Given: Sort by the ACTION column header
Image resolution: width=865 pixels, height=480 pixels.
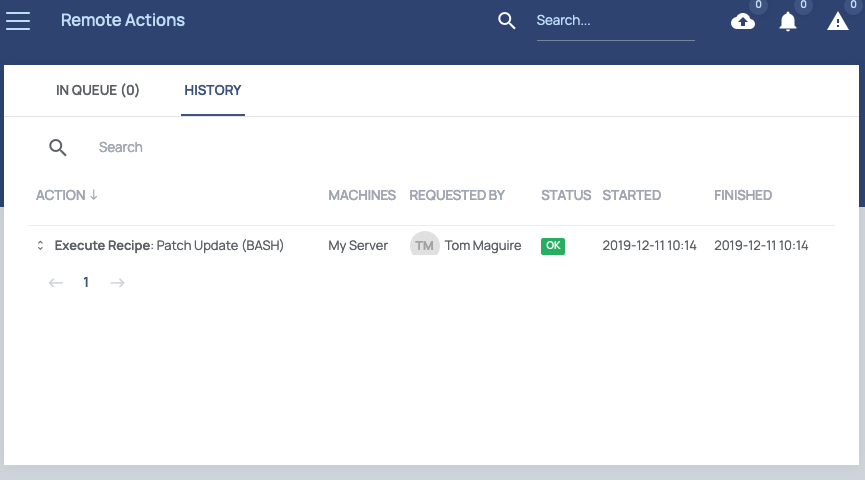Looking at the screenshot, I should 66,195.
